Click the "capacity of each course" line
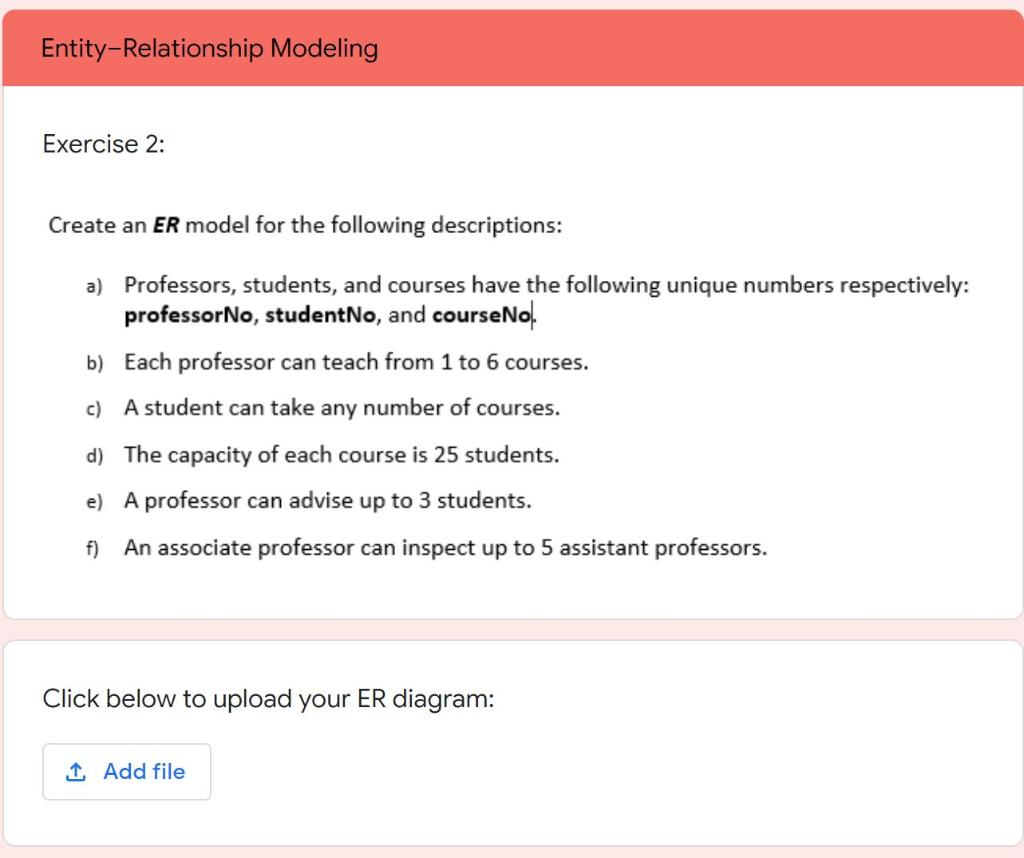The height and width of the screenshot is (858, 1024). [x=341, y=455]
